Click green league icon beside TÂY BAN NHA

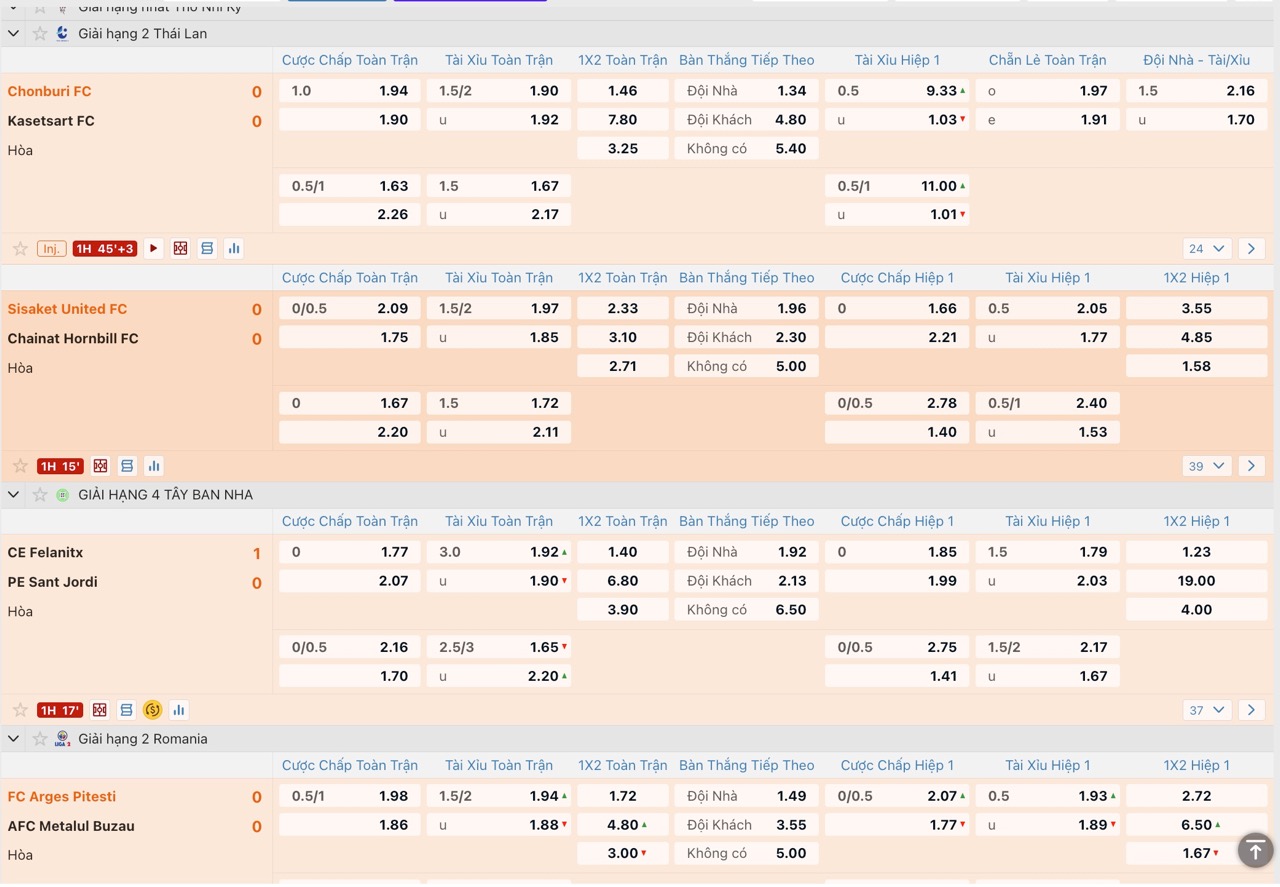[x=63, y=494]
